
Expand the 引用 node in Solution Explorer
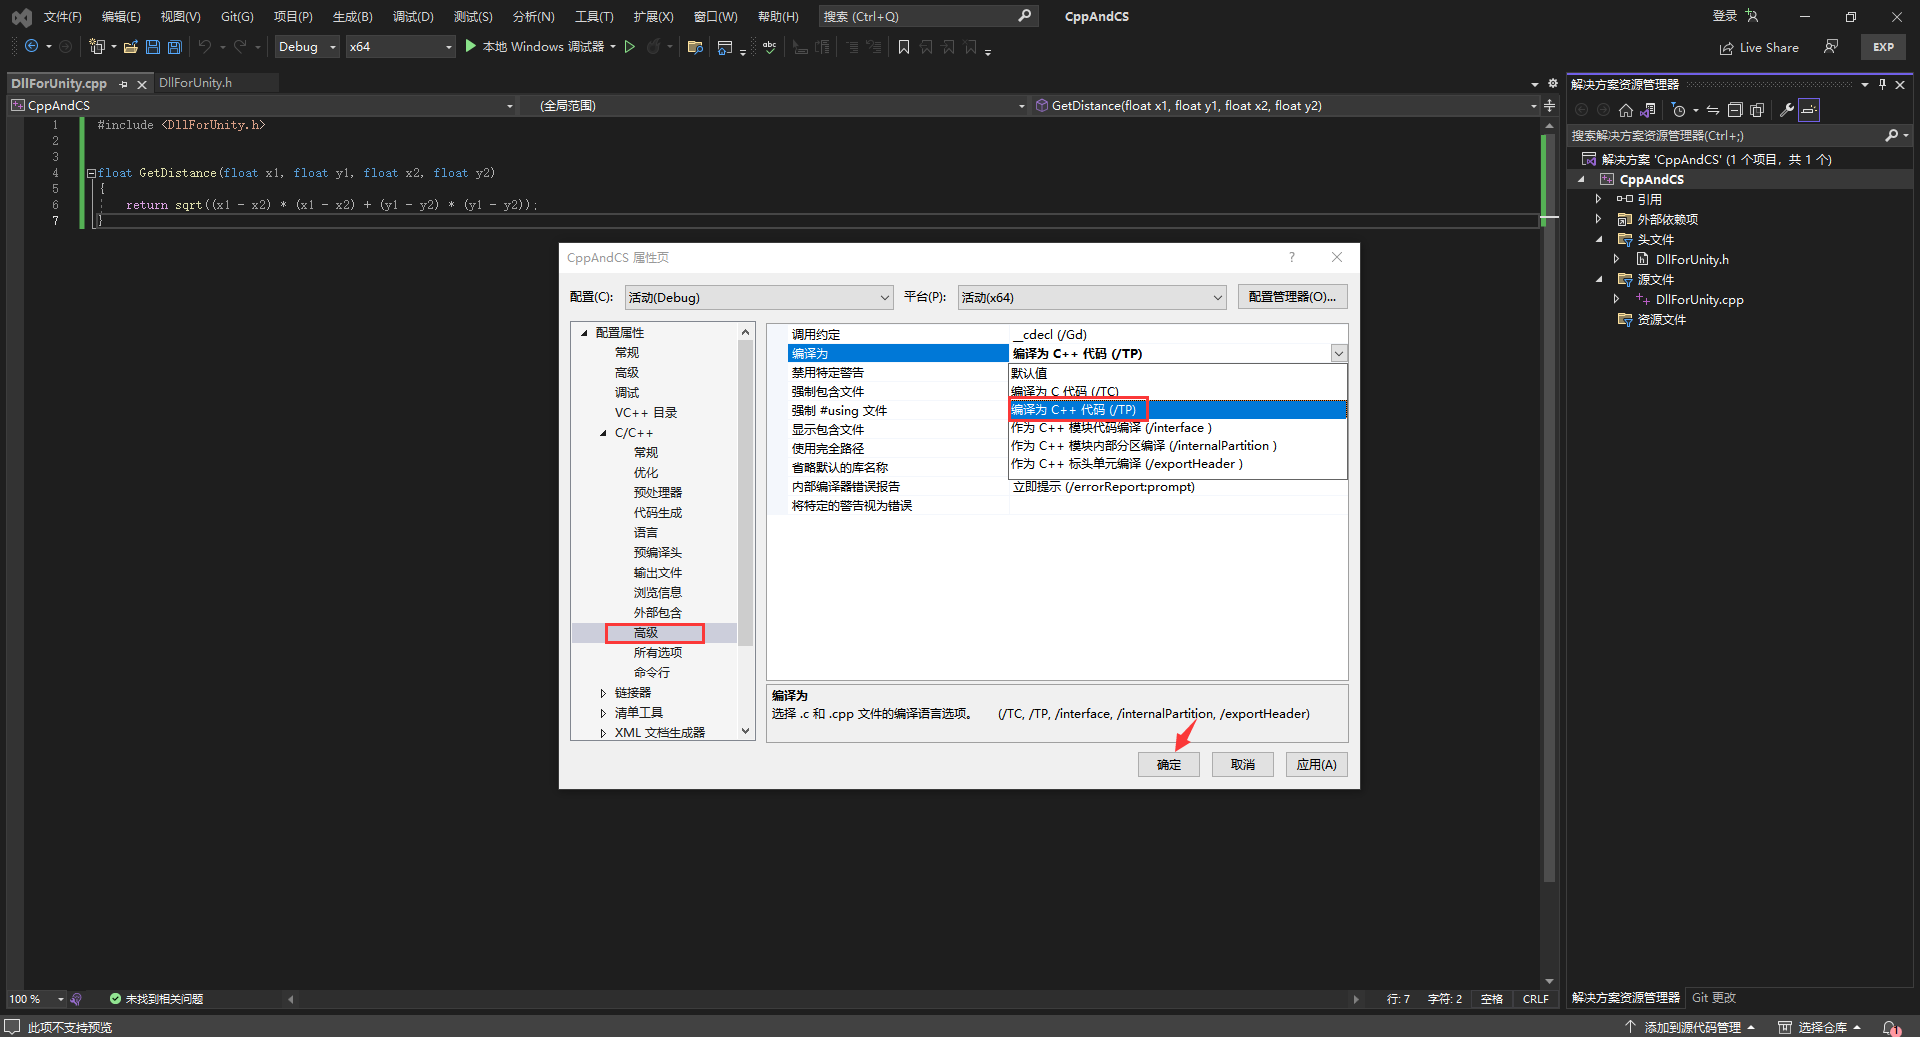click(x=1598, y=199)
